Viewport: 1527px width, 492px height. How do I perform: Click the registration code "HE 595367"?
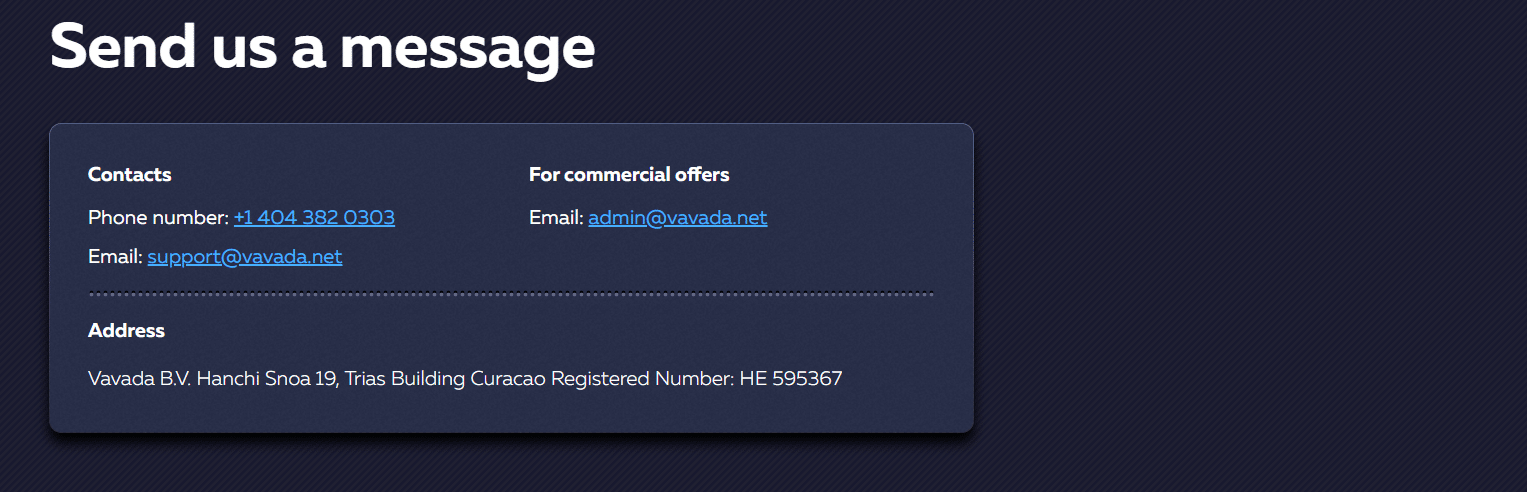click(791, 379)
